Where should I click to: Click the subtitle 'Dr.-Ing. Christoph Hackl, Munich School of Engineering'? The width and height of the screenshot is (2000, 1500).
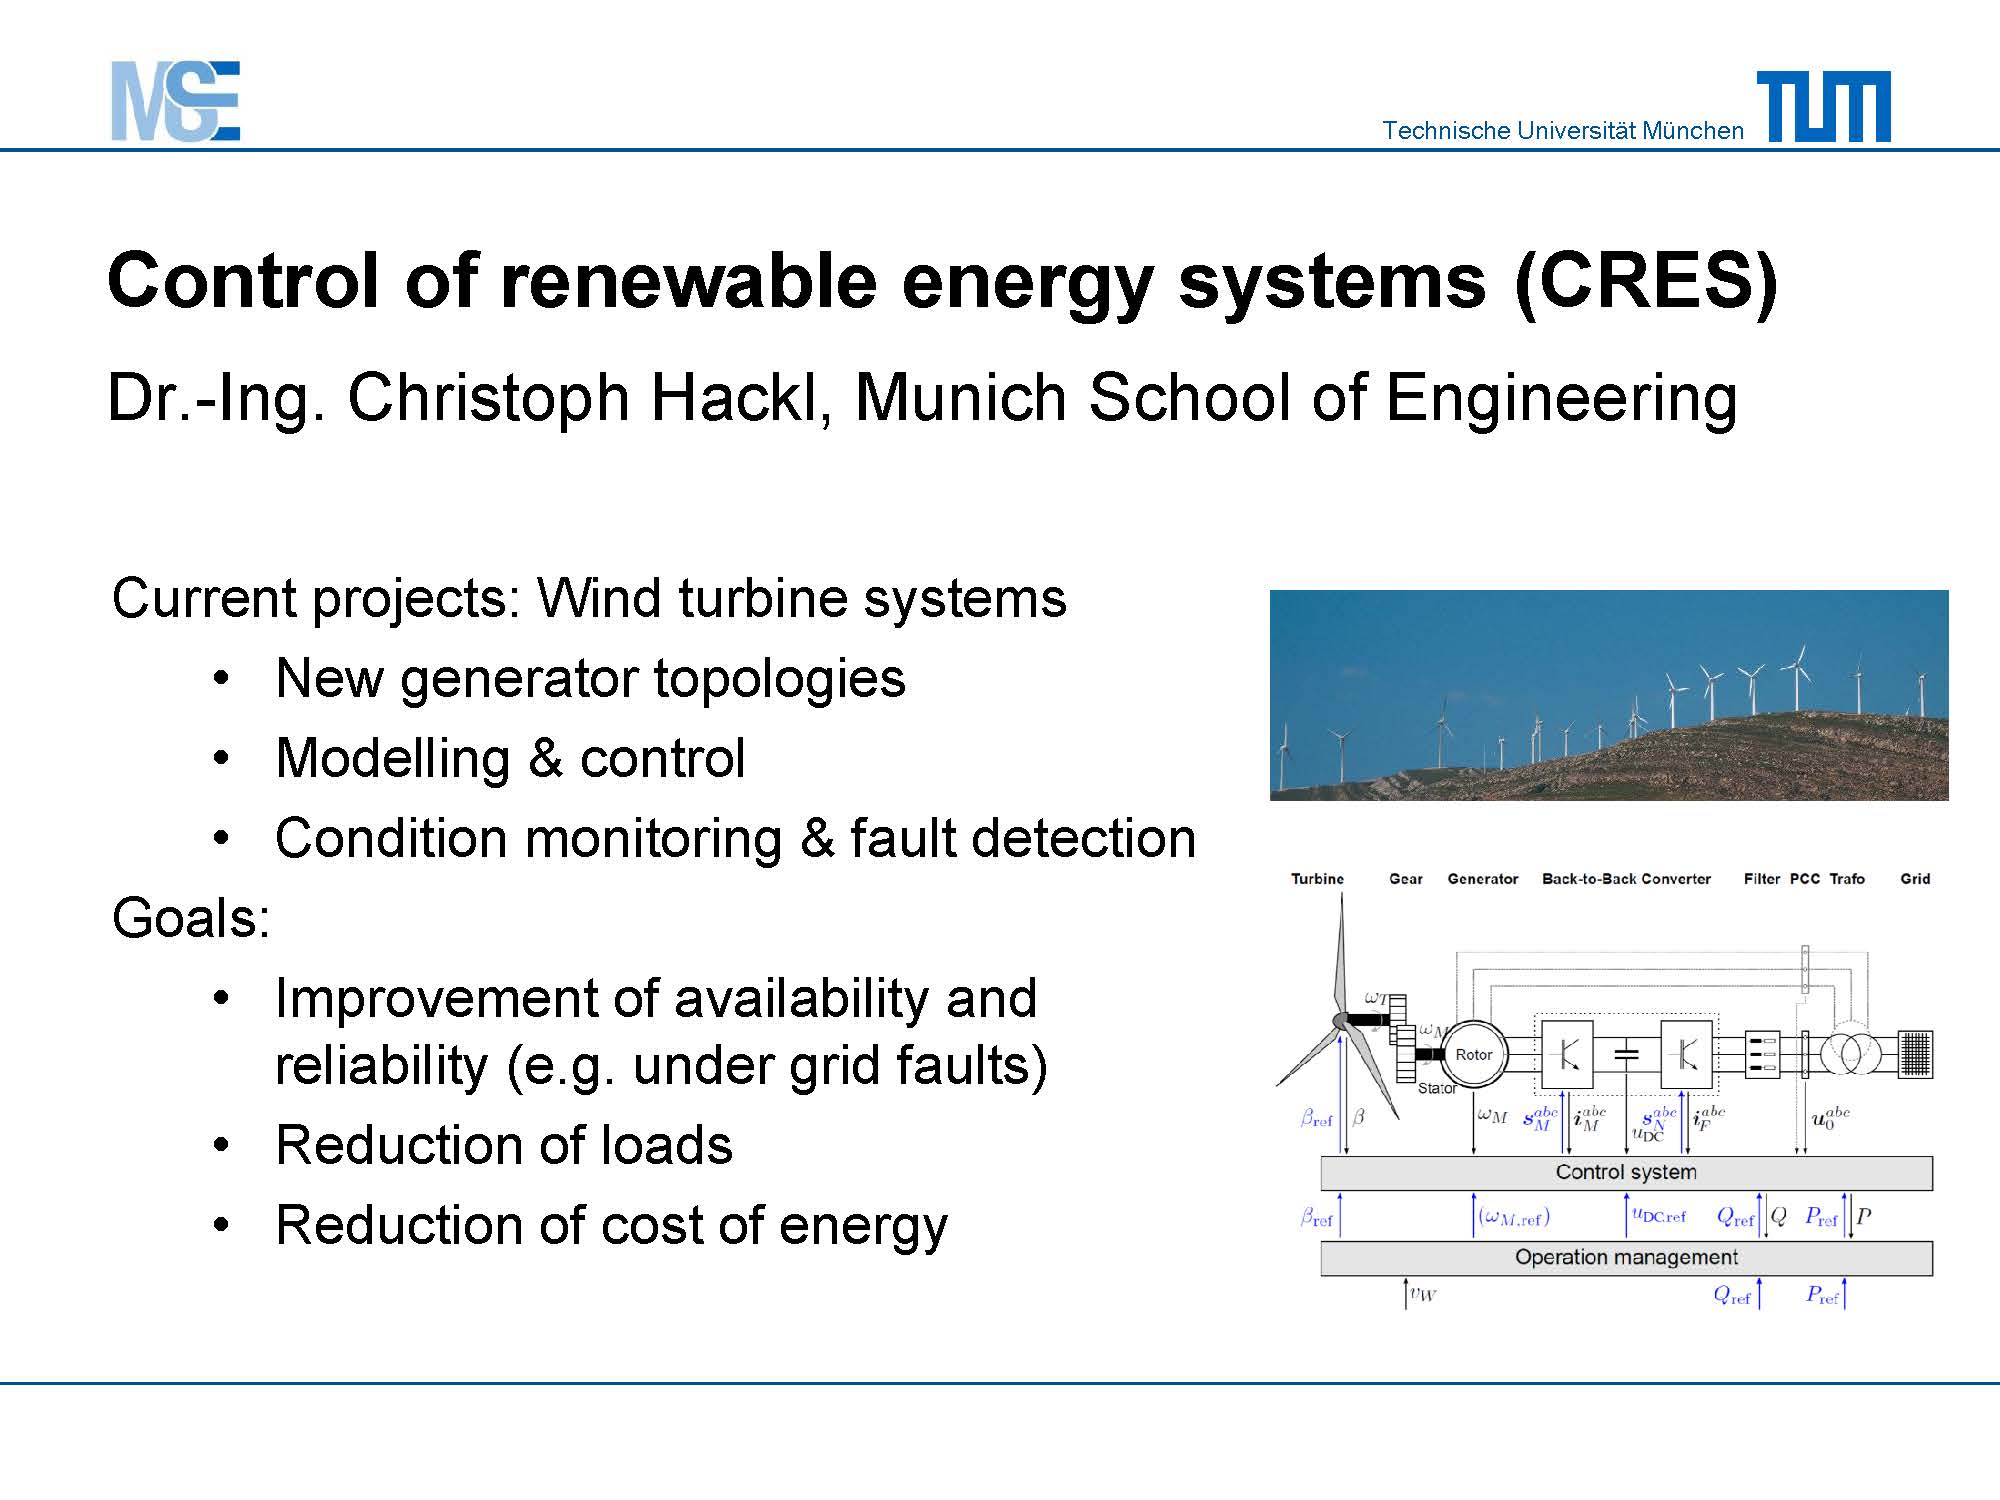(x=922, y=398)
